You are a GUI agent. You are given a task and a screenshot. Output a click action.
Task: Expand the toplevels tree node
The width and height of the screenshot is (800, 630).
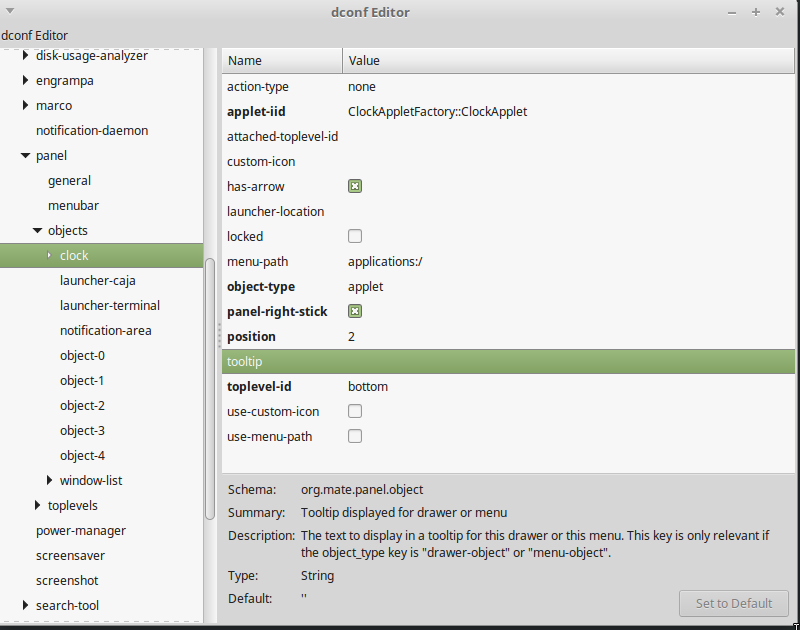tap(36, 505)
